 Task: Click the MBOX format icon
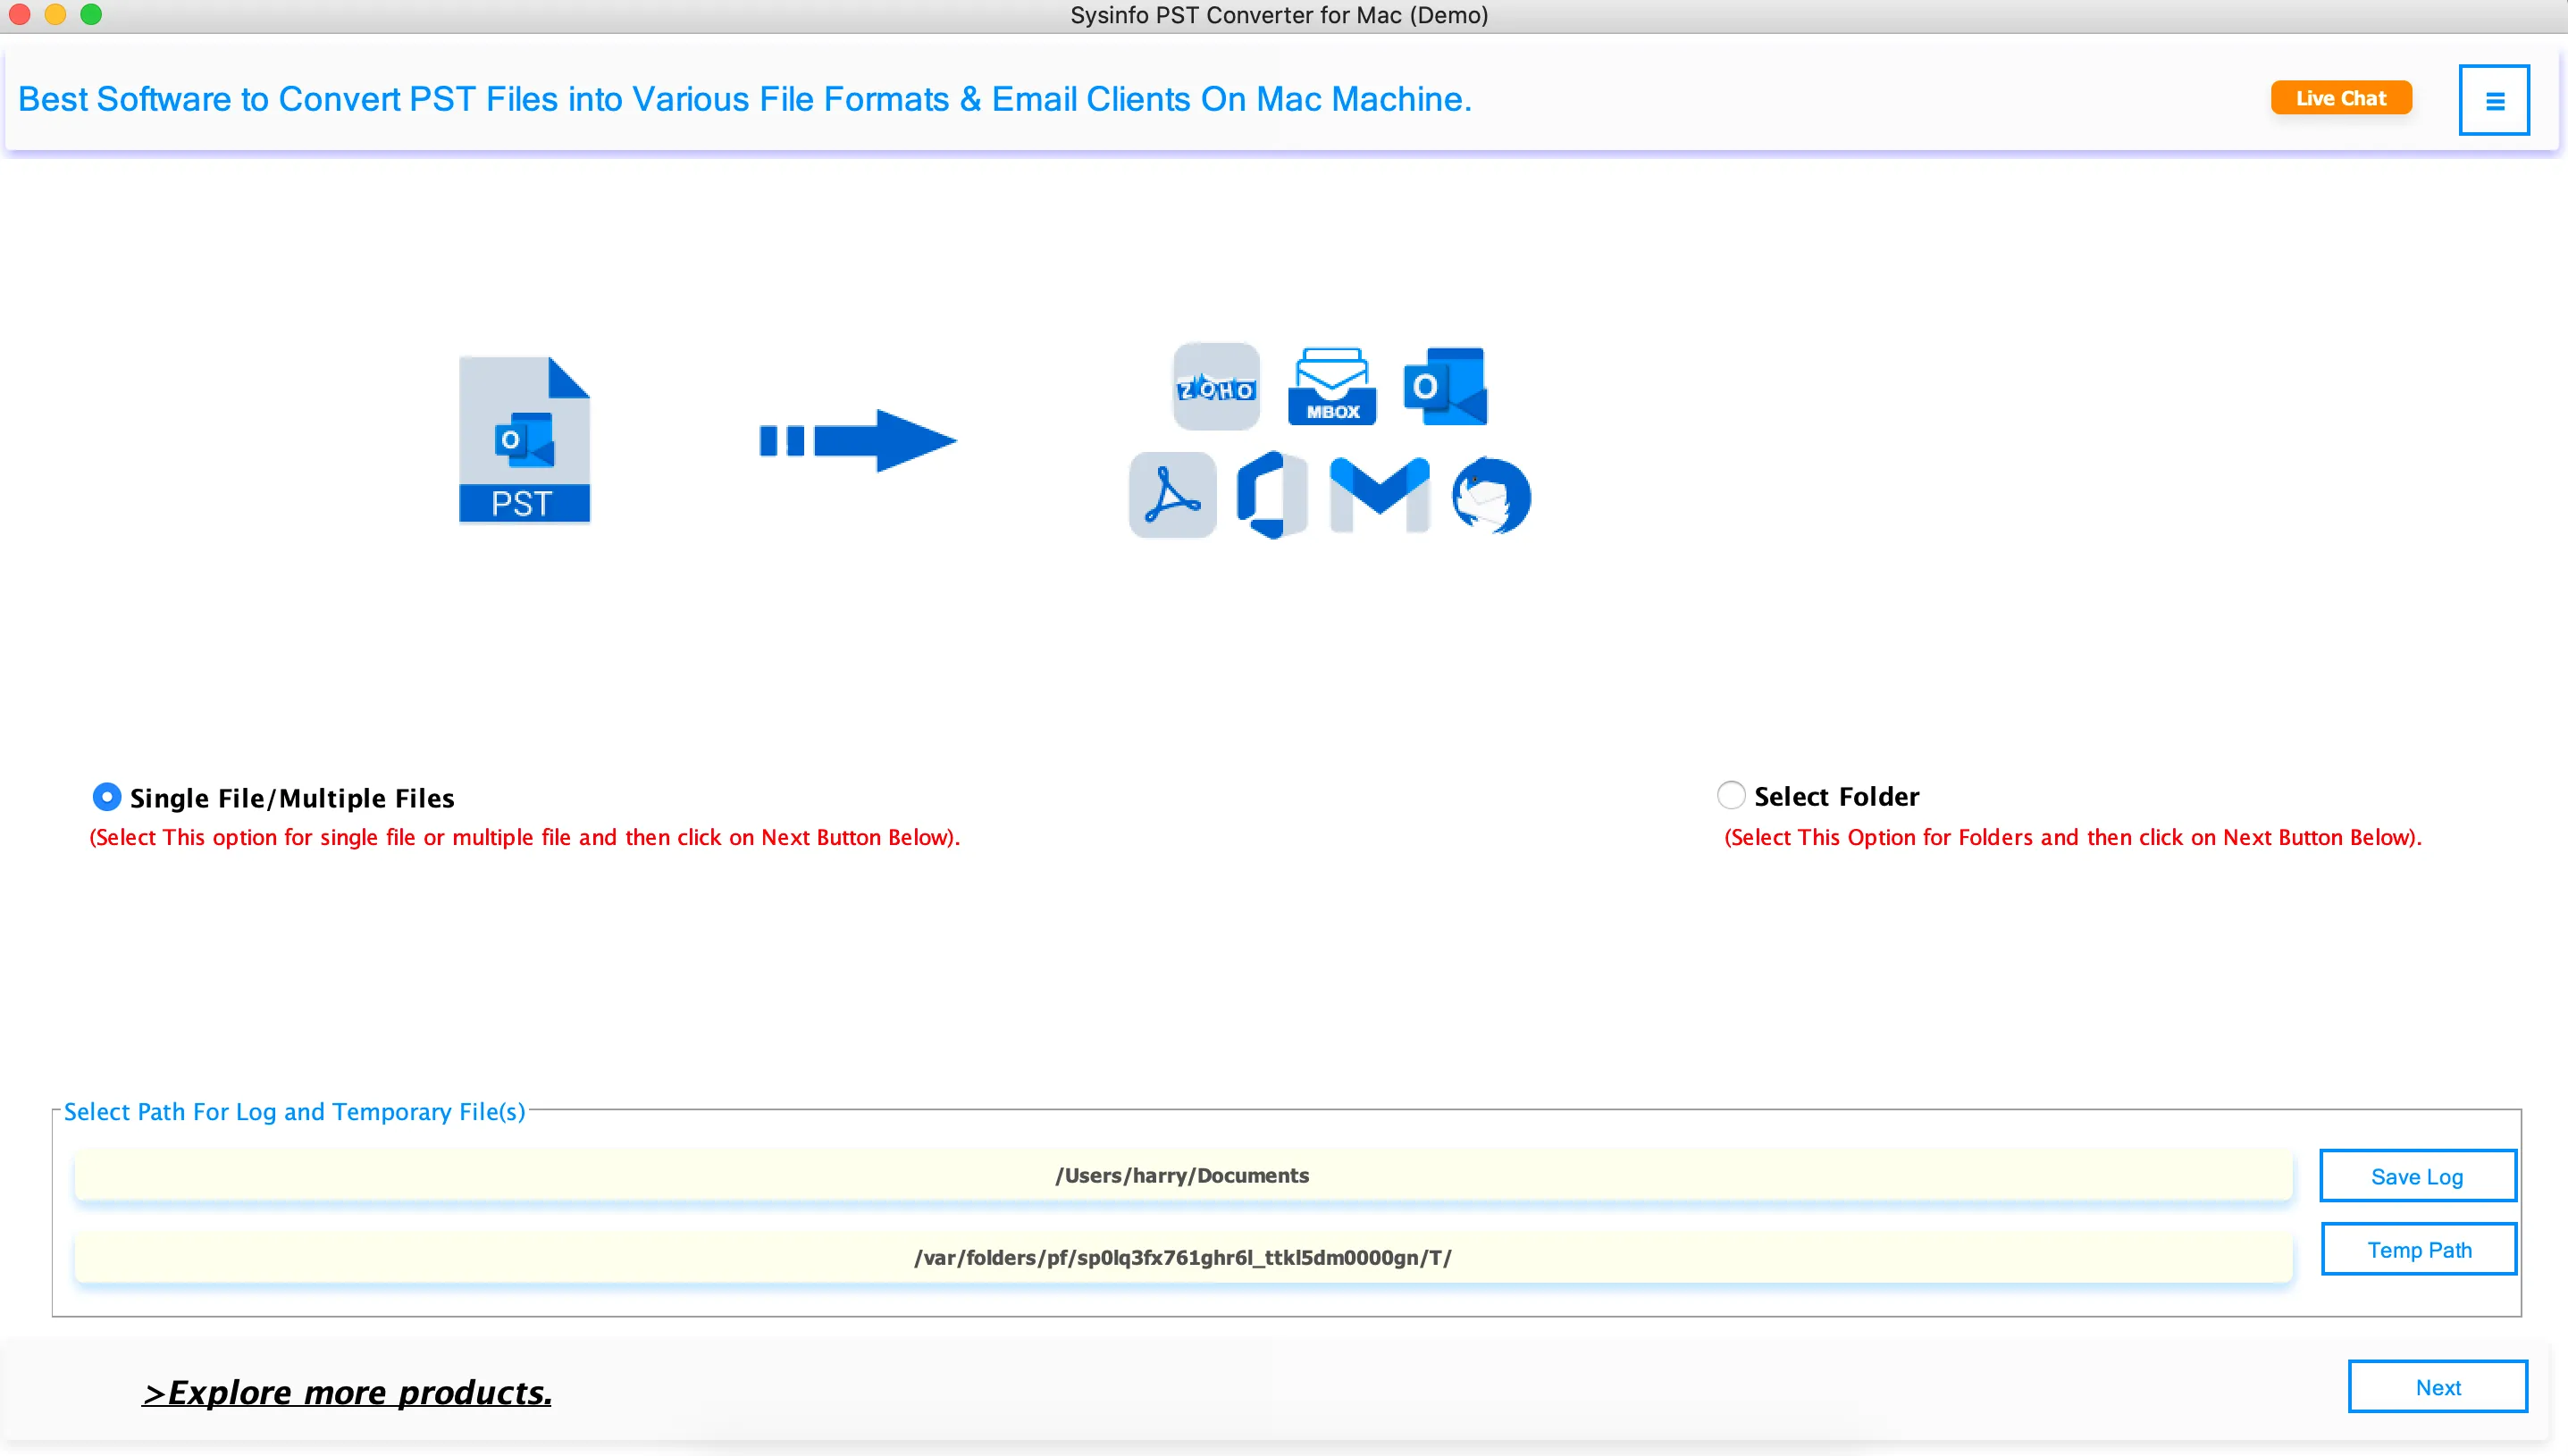1331,387
